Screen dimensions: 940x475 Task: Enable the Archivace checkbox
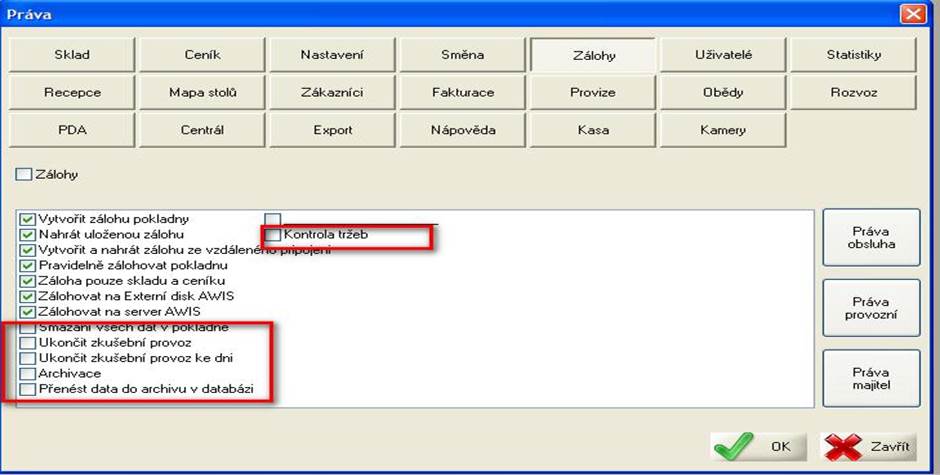pyautogui.click(x=27, y=374)
